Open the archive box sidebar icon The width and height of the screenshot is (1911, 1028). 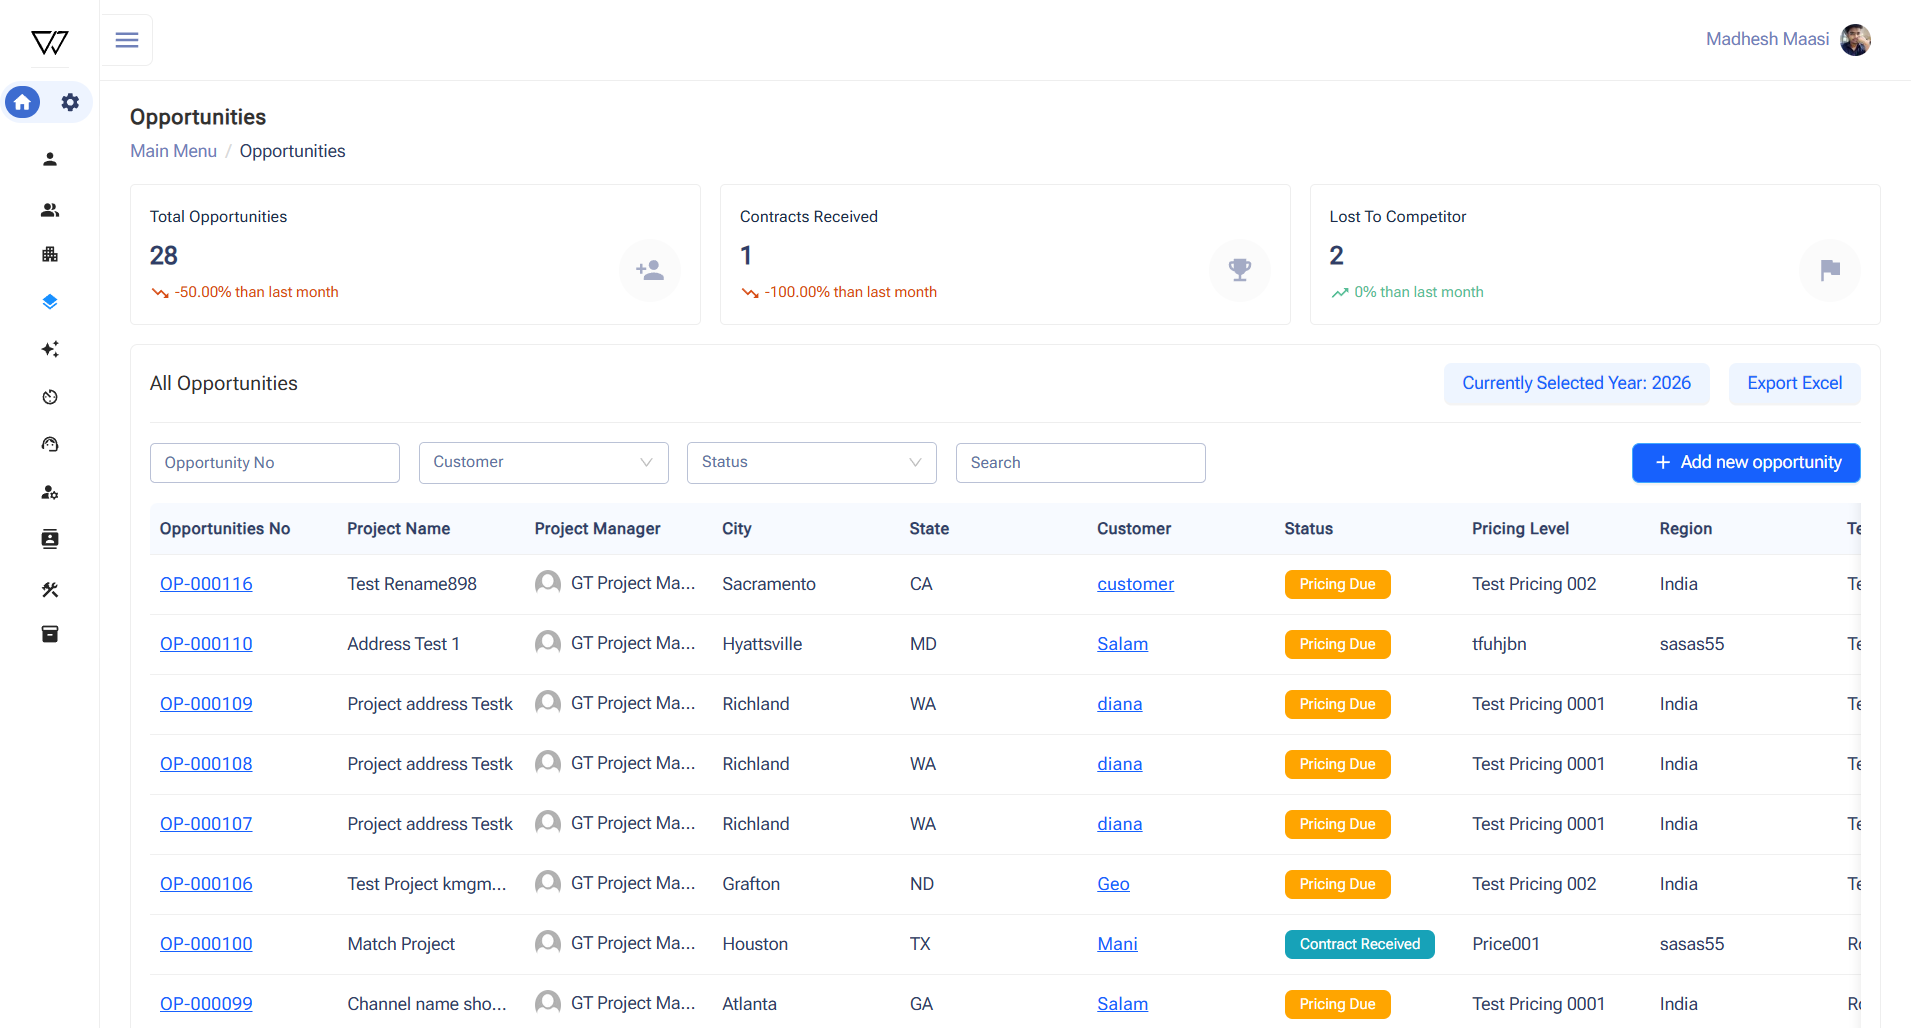click(x=50, y=634)
